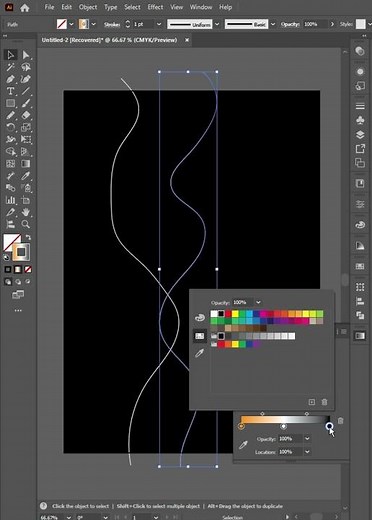Set paint type to Color
The image size is (372, 520).
tap(8, 269)
